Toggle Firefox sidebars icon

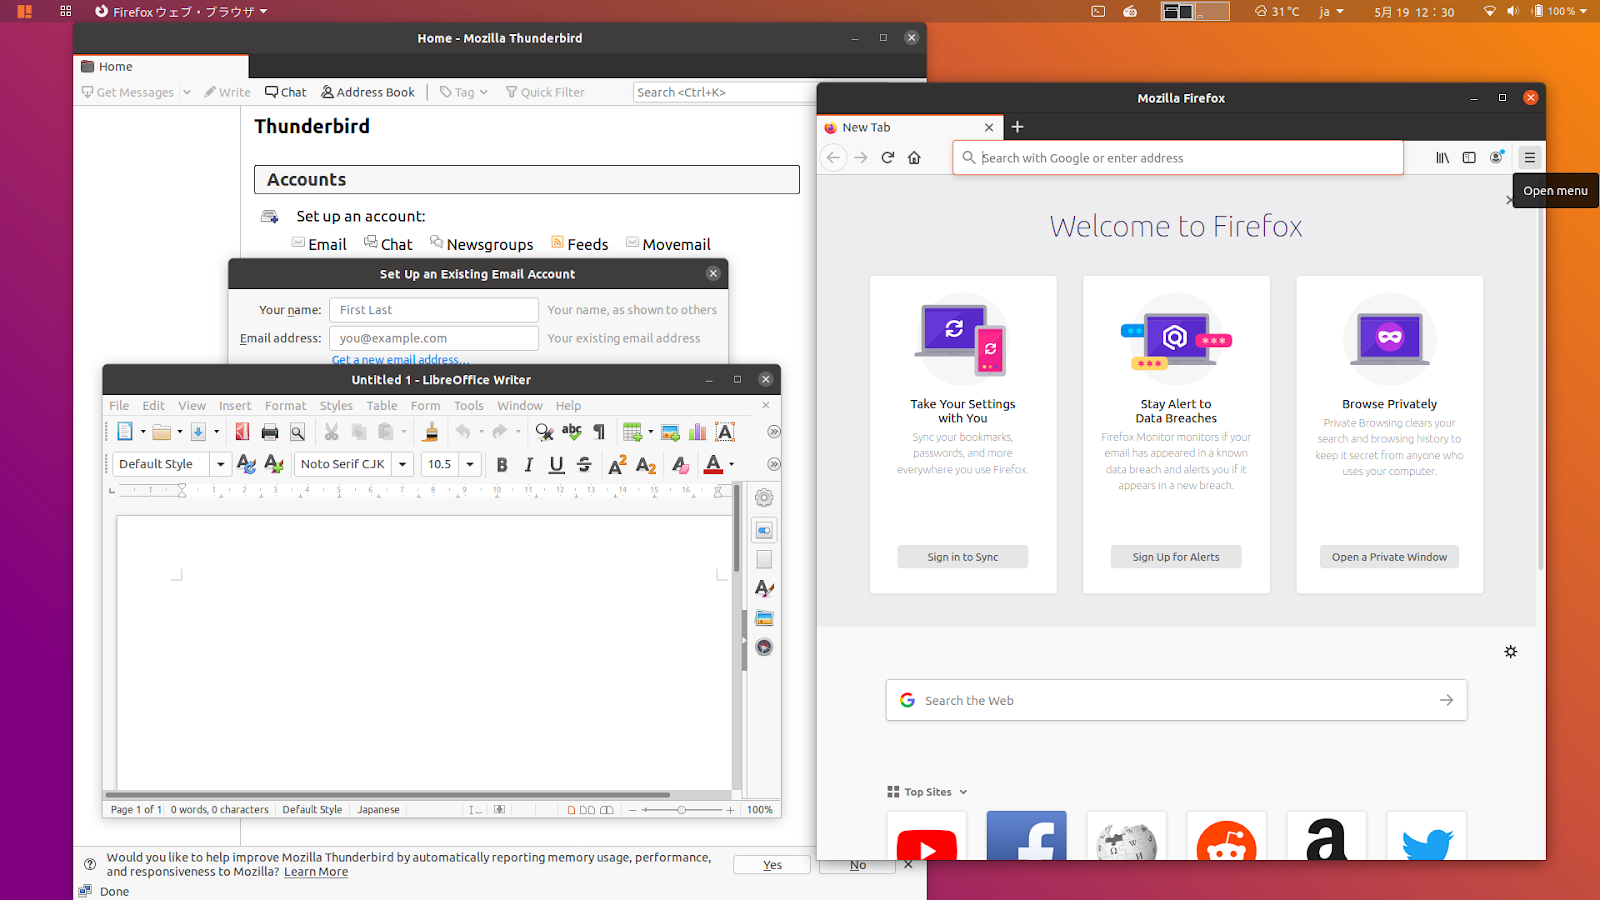[x=1469, y=158]
